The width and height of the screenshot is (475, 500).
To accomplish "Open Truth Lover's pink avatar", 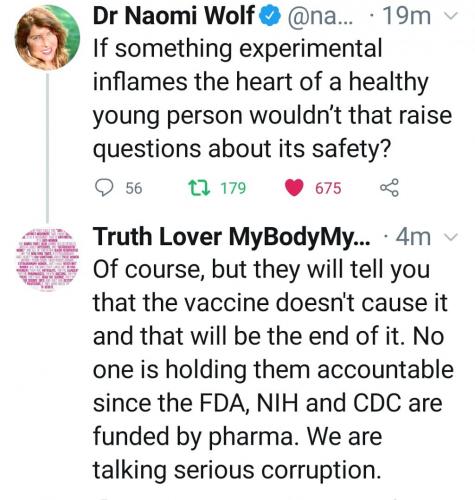I will pyautogui.click(x=47, y=260).
